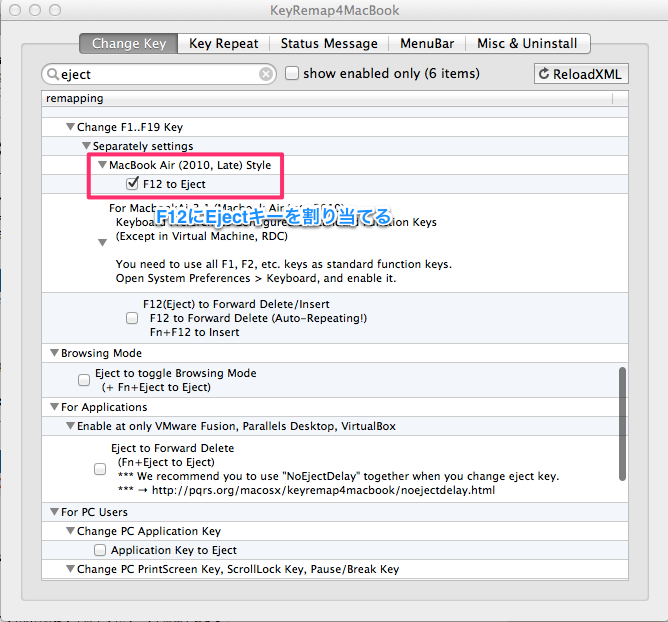Click the search magnifier icon
Viewport: 668px width, 622px height.
tap(52, 74)
